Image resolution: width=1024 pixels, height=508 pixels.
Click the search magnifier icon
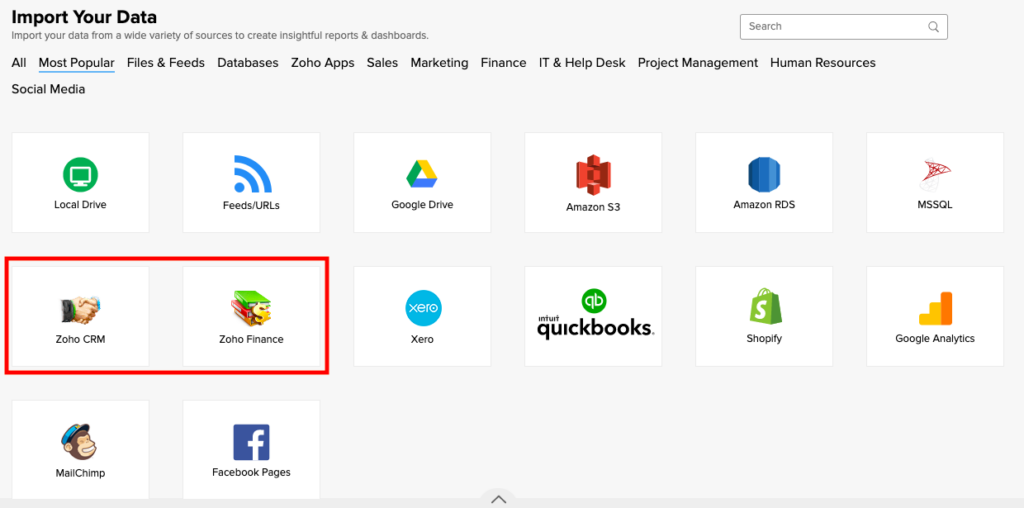[933, 27]
